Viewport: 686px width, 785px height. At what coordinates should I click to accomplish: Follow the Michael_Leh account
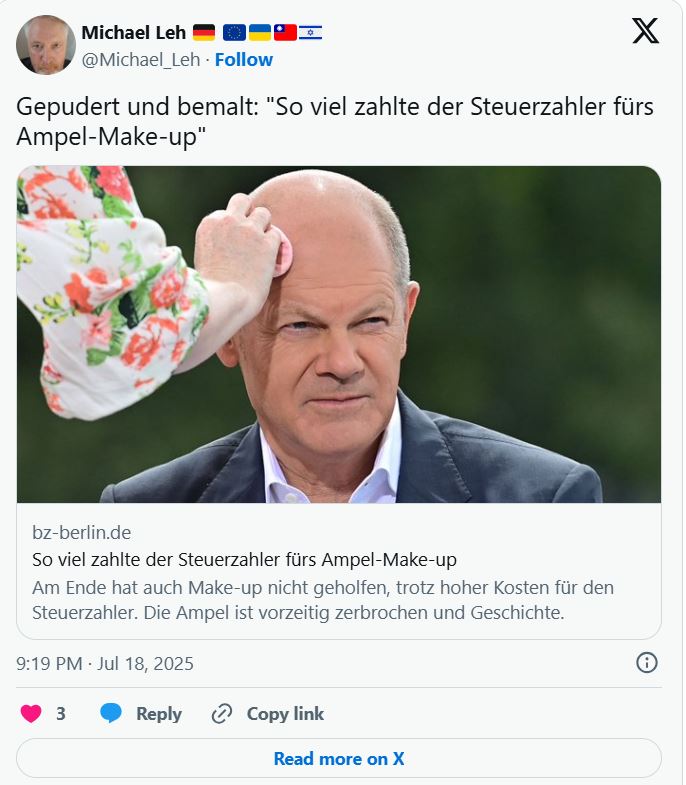point(244,60)
